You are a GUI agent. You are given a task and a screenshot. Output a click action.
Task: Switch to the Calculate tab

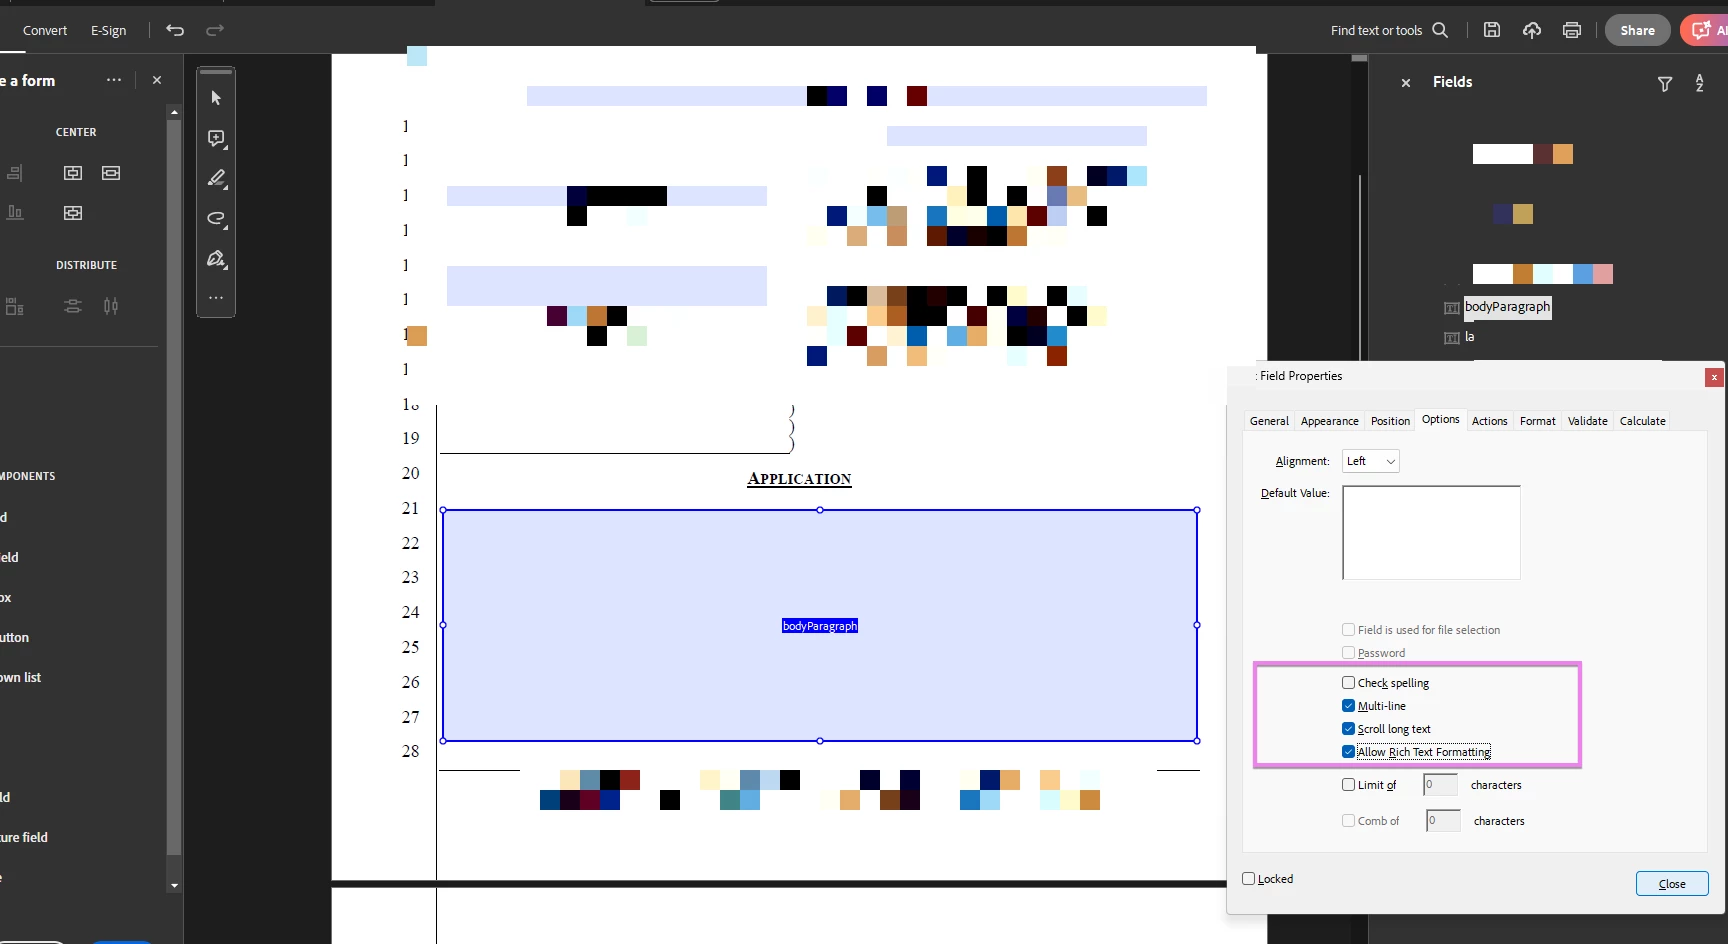tap(1642, 421)
